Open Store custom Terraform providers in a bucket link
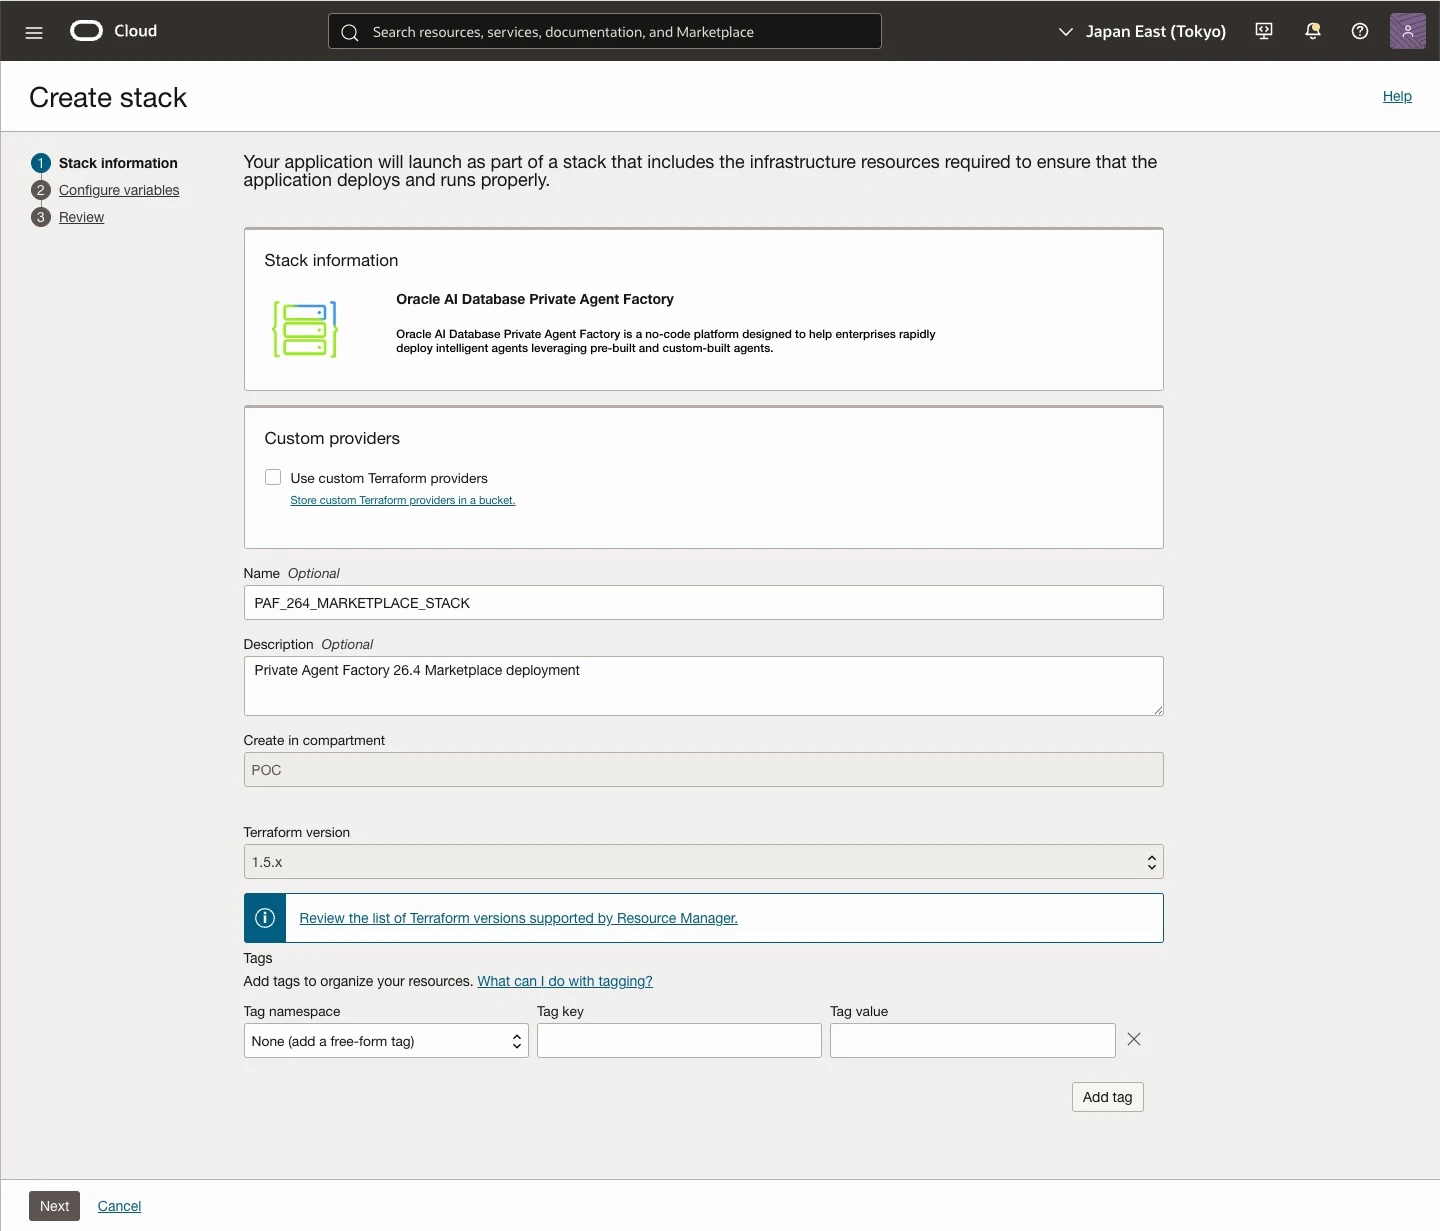1440x1231 pixels. (x=403, y=500)
